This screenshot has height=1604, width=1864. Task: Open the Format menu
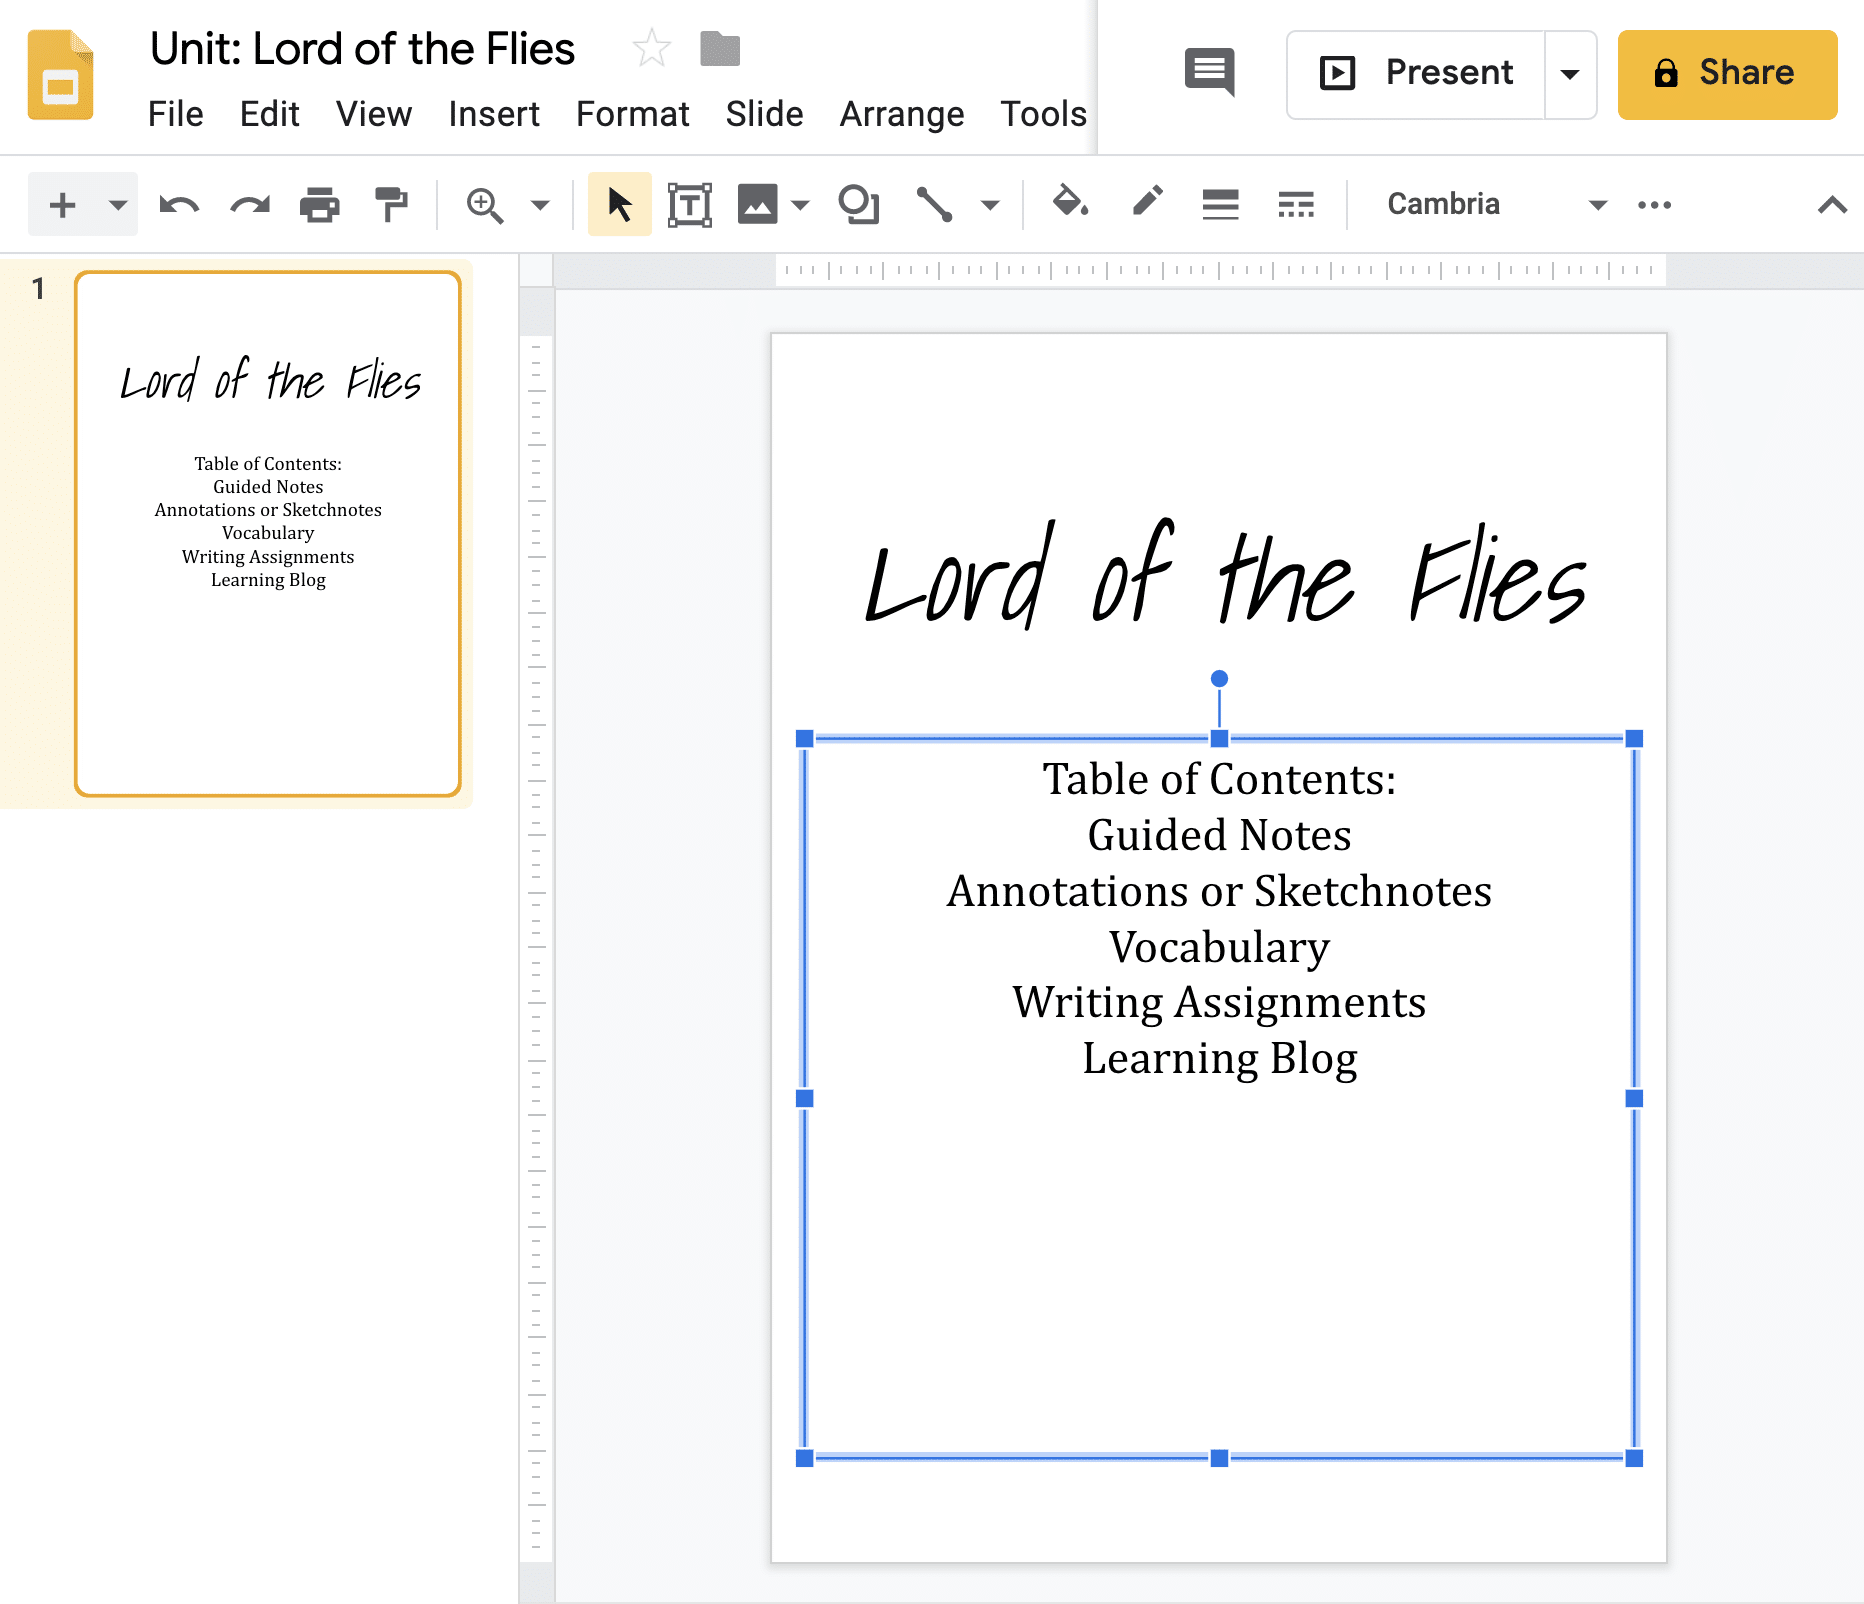[632, 114]
